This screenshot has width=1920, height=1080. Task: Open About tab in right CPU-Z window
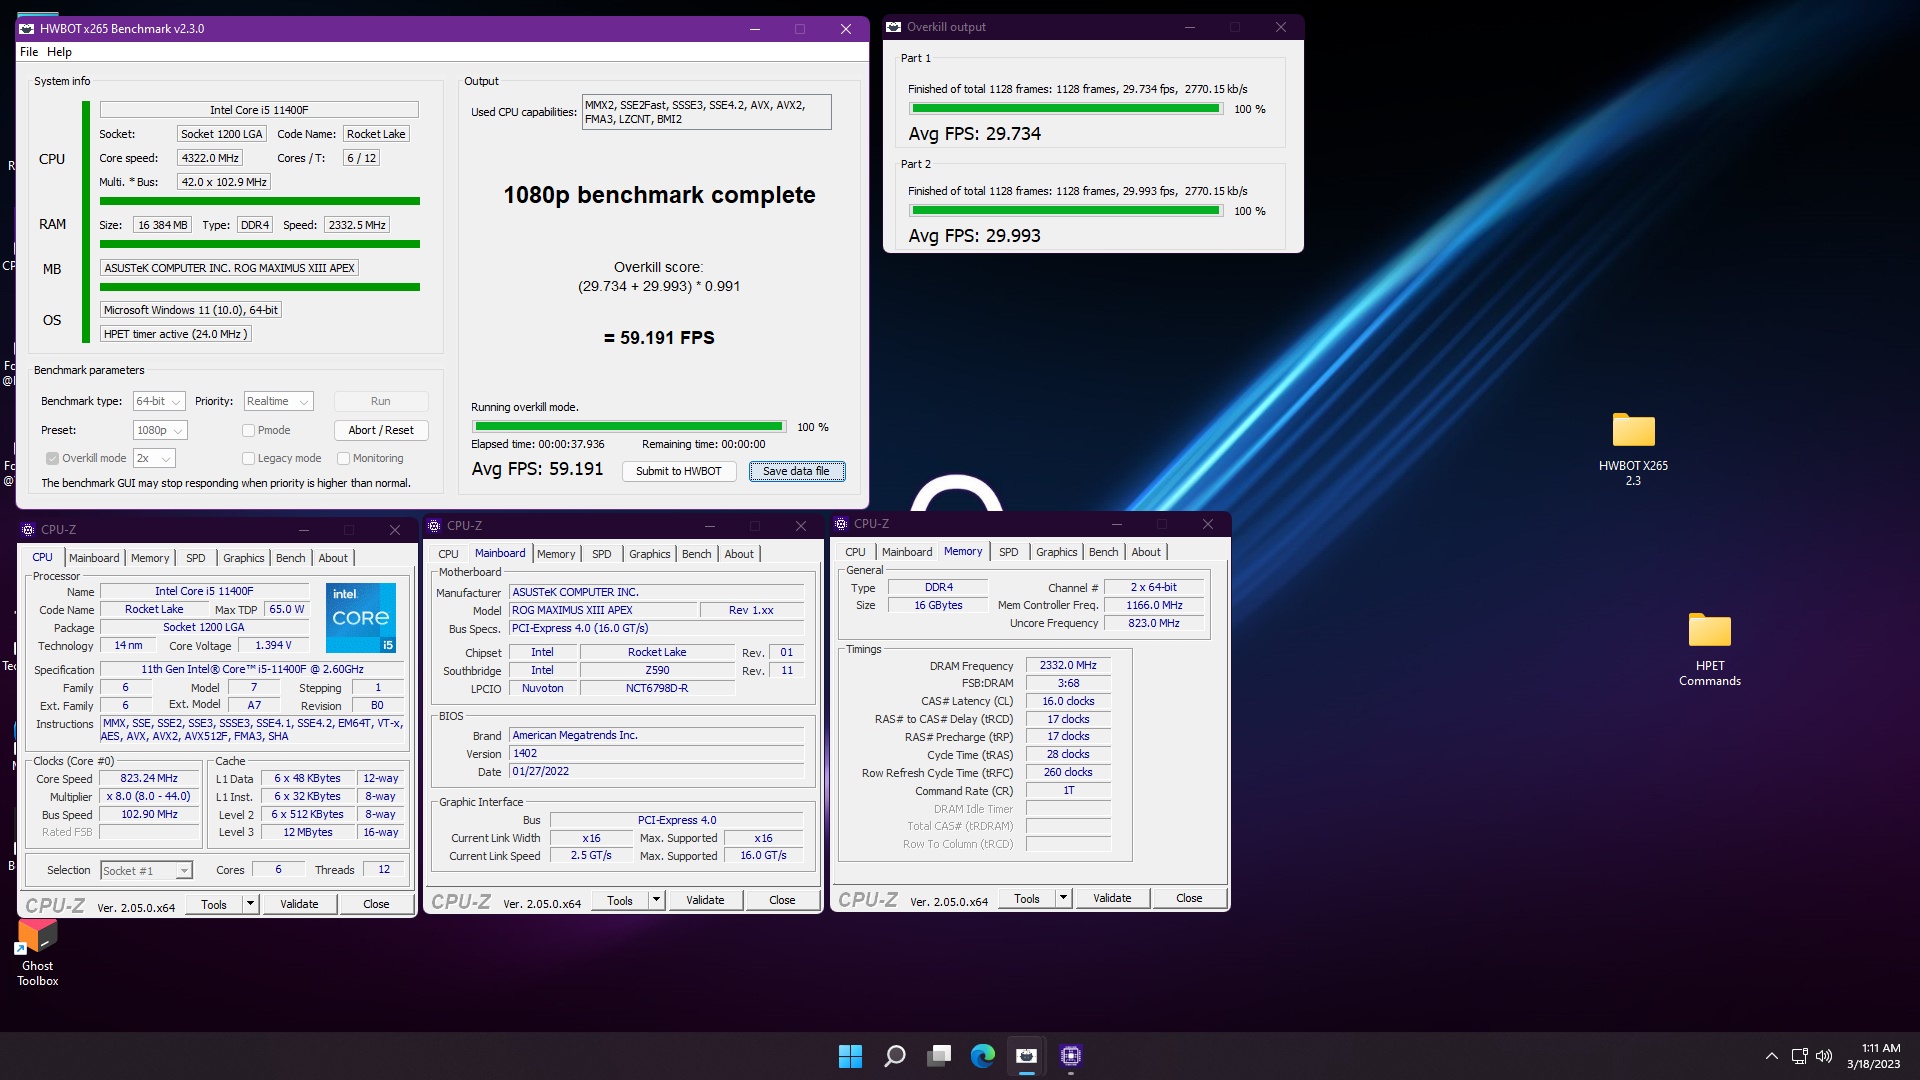point(1146,552)
